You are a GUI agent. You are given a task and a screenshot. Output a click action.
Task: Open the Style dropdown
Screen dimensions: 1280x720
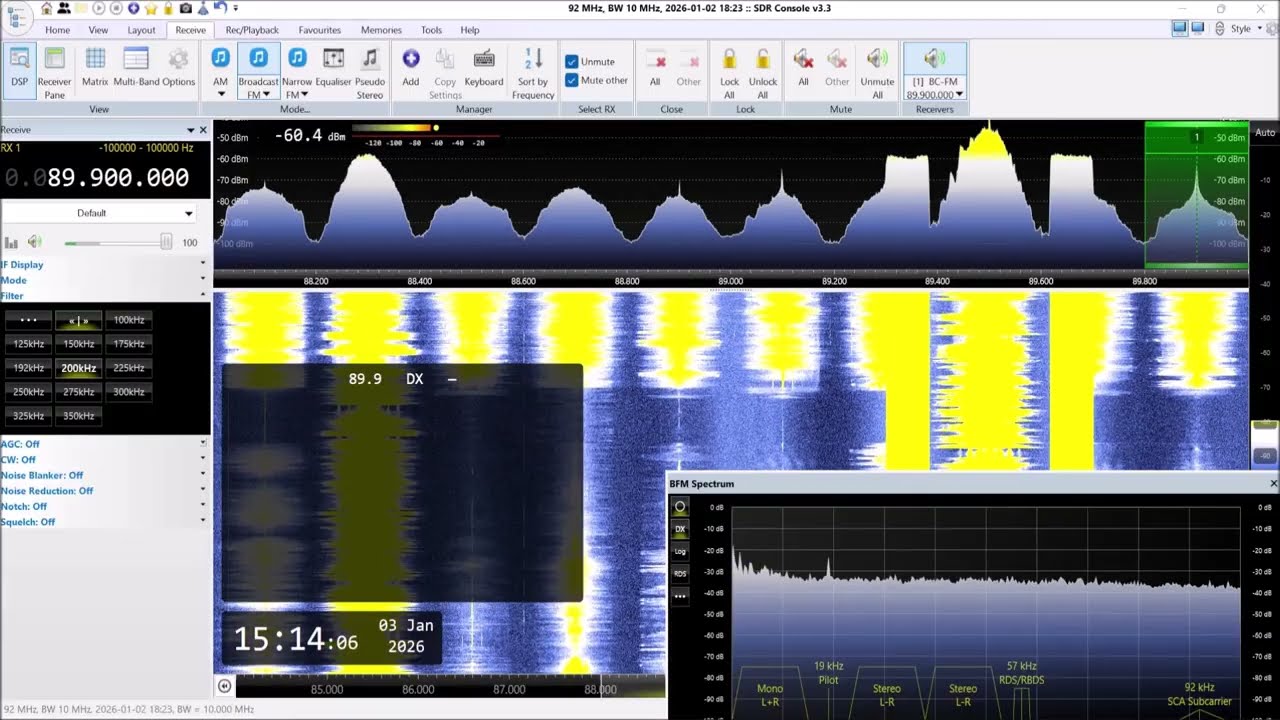point(1246,29)
